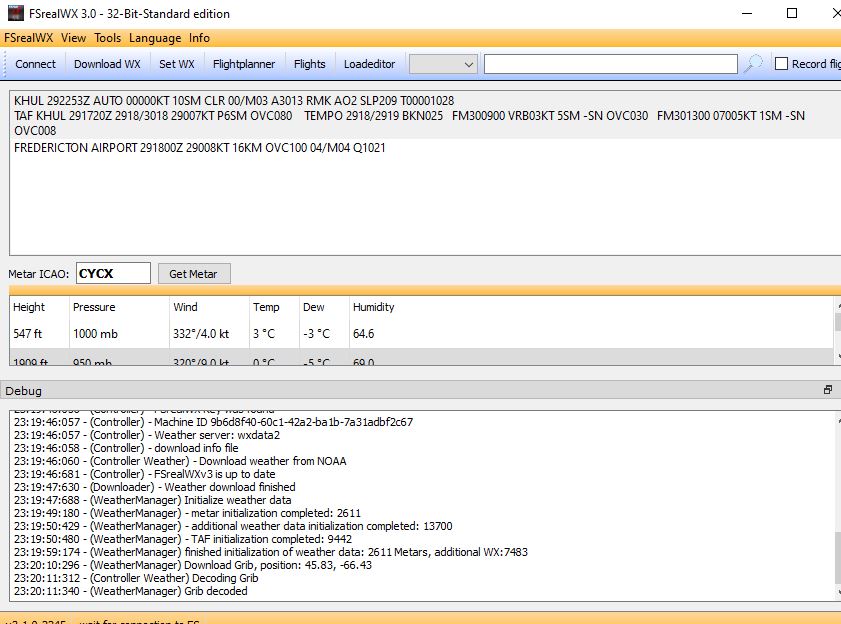Image resolution: width=841 pixels, height=624 pixels.
Task: Click 'Weather download finished' log line
Action: click(x=154, y=487)
